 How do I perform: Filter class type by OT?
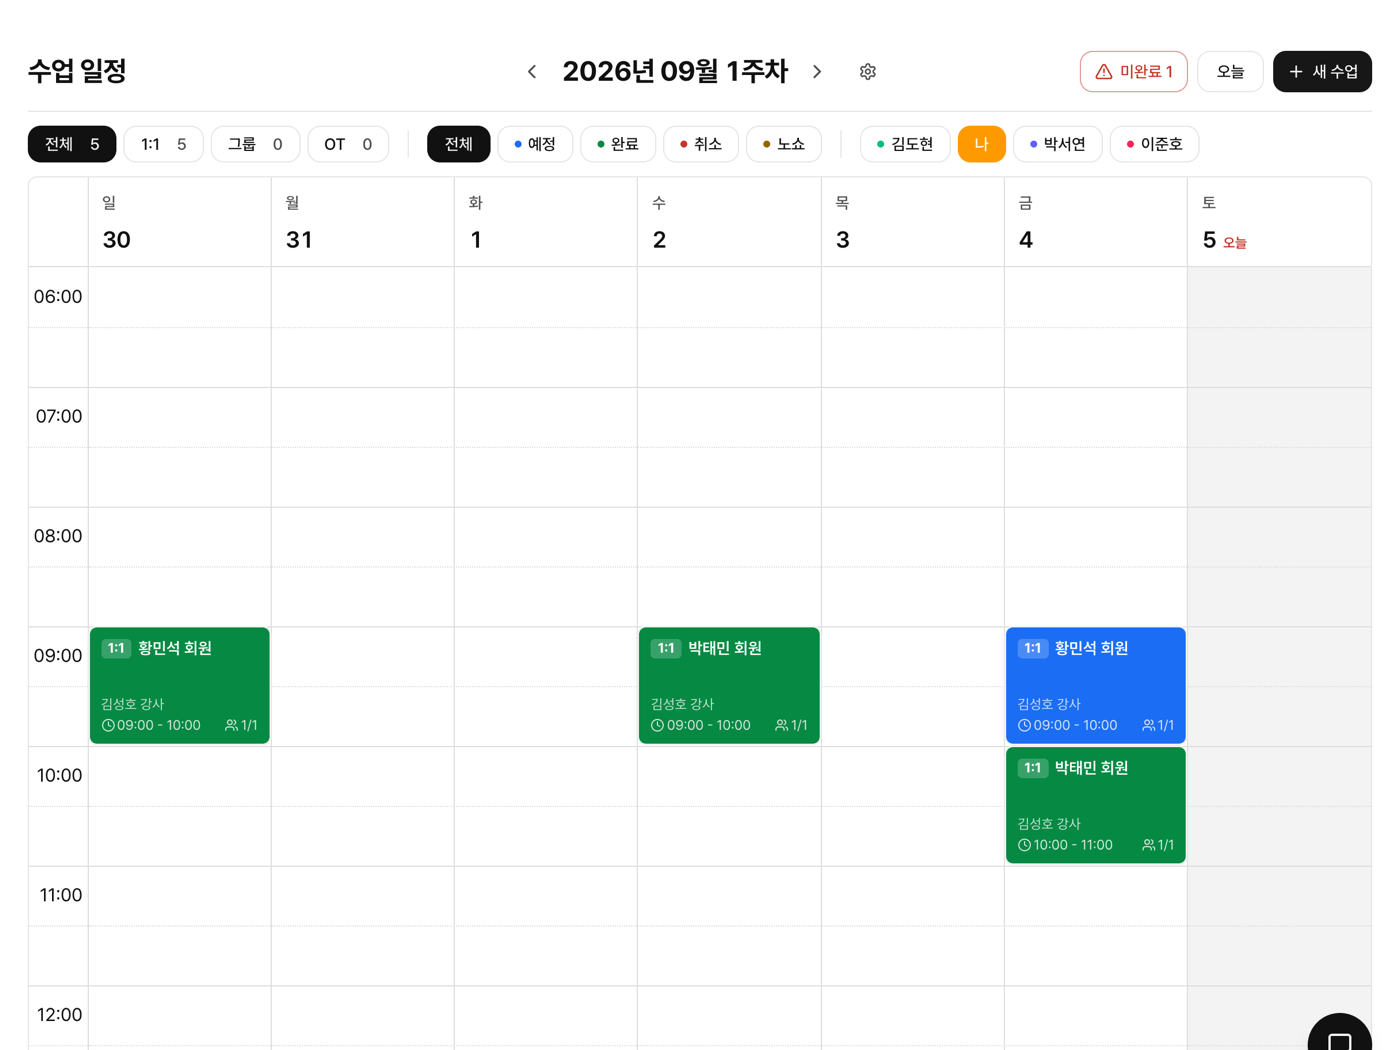[348, 144]
